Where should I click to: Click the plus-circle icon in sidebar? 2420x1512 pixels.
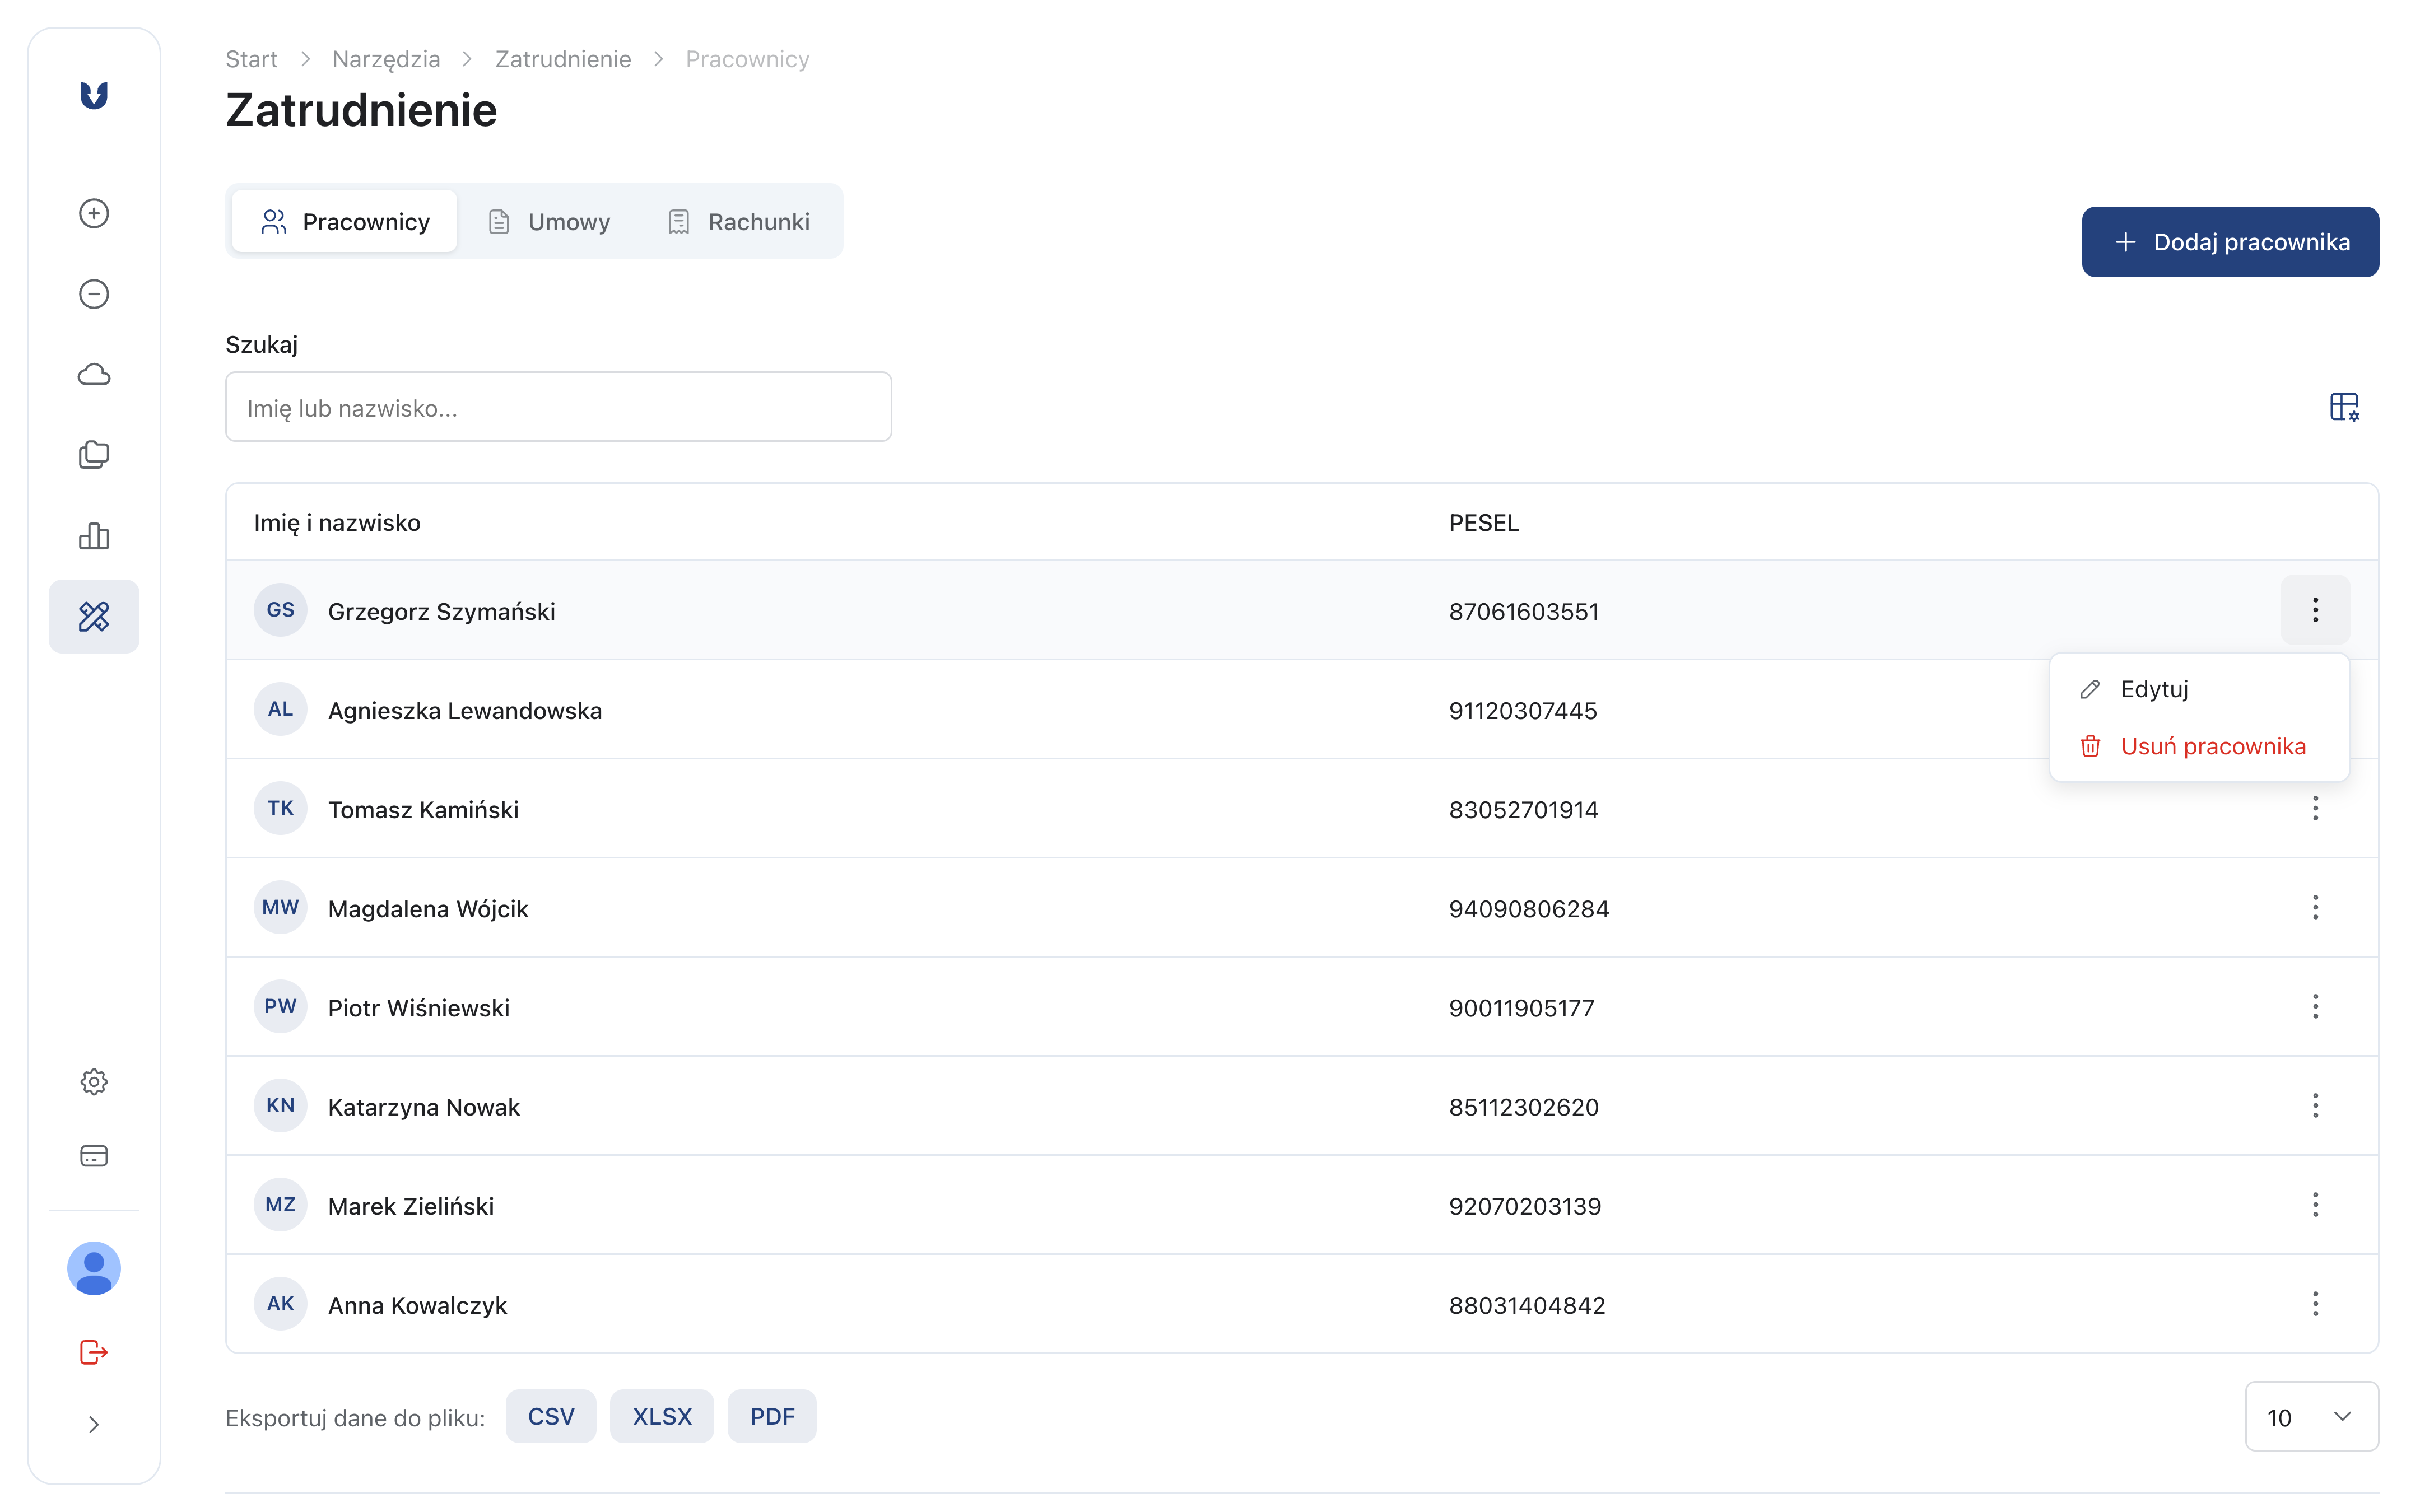pyautogui.click(x=94, y=213)
